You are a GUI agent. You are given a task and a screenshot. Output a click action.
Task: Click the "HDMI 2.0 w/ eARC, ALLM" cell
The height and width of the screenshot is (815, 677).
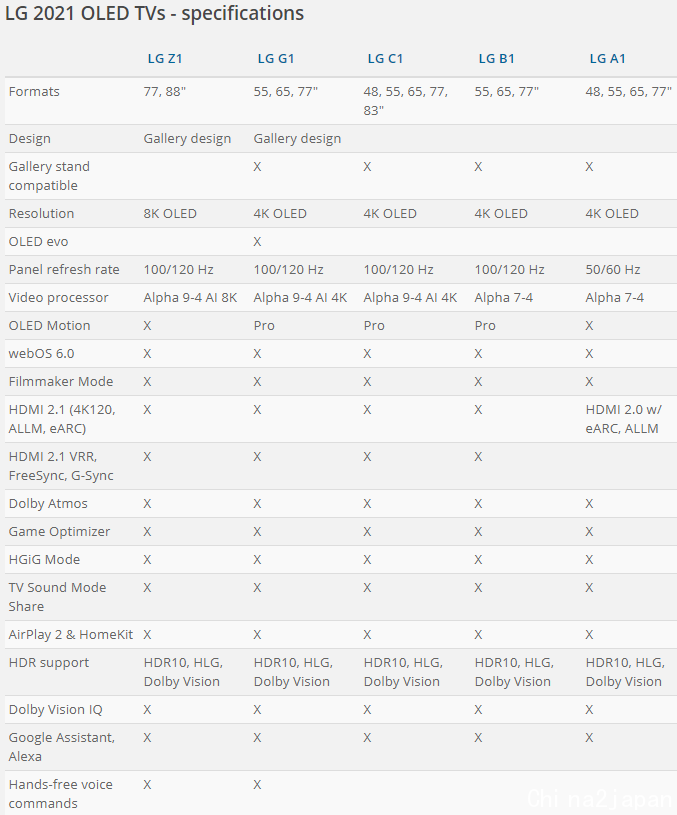[x=623, y=419]
